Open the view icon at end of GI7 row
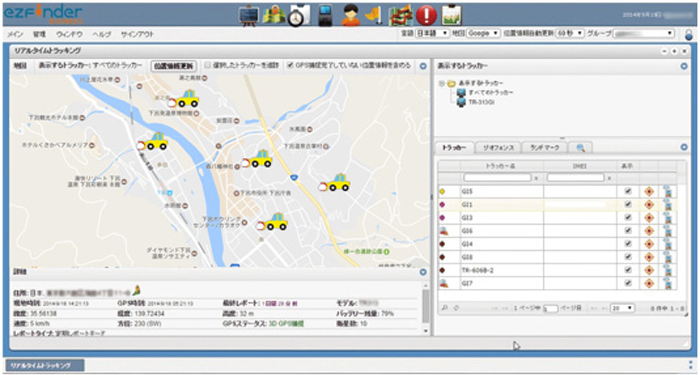The width and height of the screenshot is (700, 375). (668, 283)
